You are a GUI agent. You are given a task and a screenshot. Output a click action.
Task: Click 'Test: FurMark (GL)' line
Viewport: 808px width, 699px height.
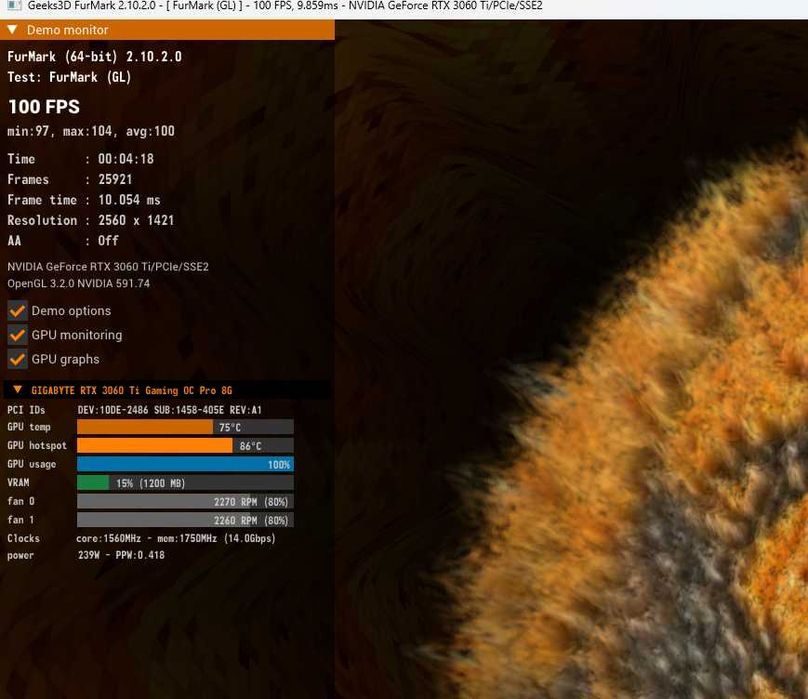coord(69,77)
